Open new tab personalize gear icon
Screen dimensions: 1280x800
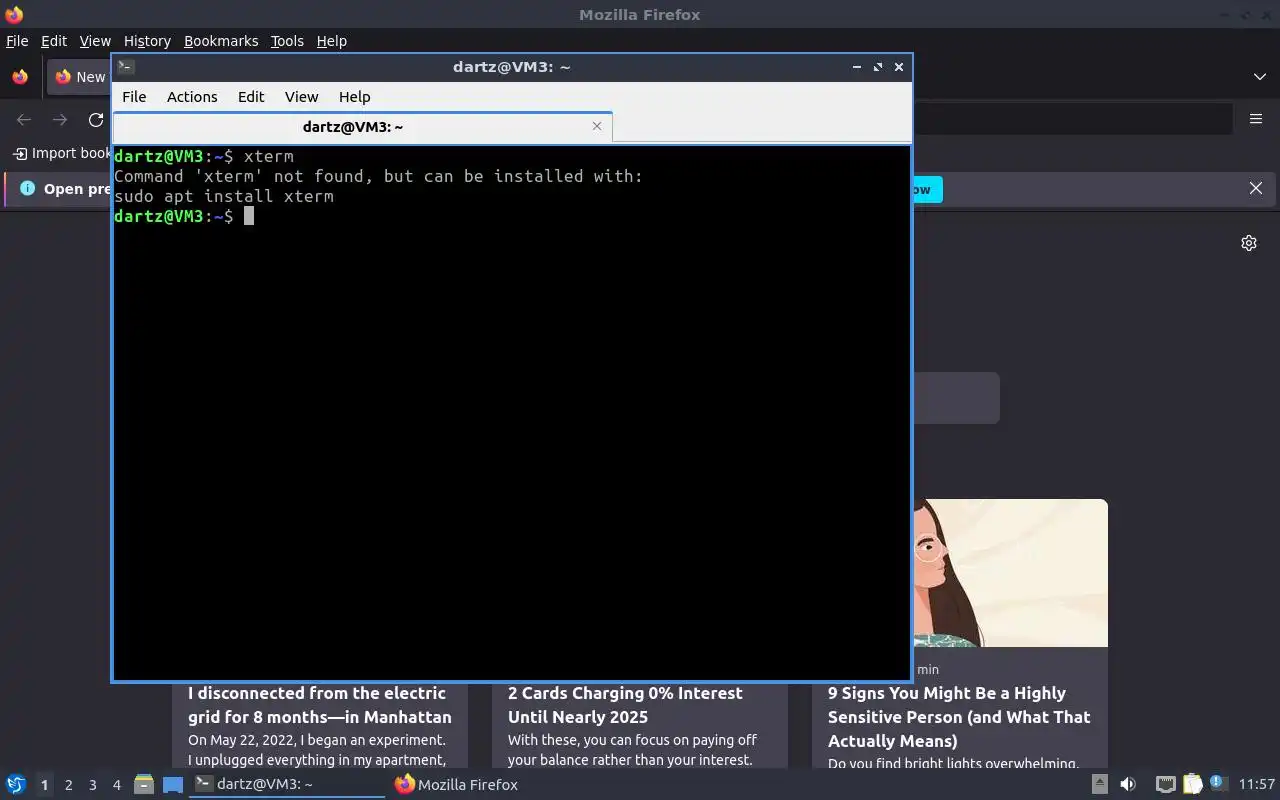1249,243
